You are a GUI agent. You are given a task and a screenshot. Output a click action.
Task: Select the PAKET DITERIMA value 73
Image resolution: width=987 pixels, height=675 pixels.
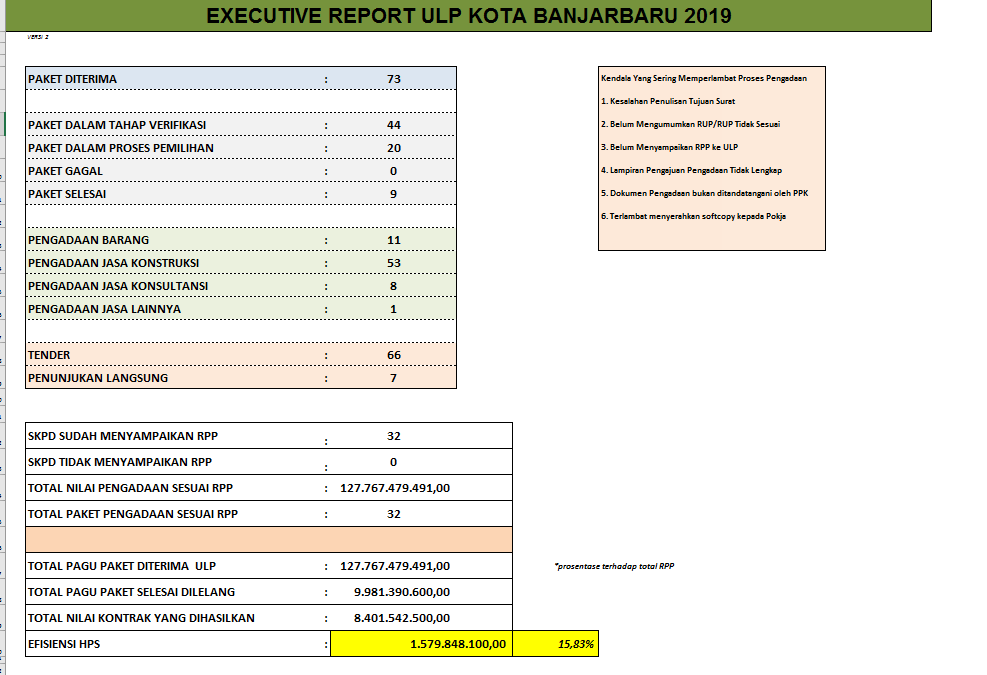point(394,79)
